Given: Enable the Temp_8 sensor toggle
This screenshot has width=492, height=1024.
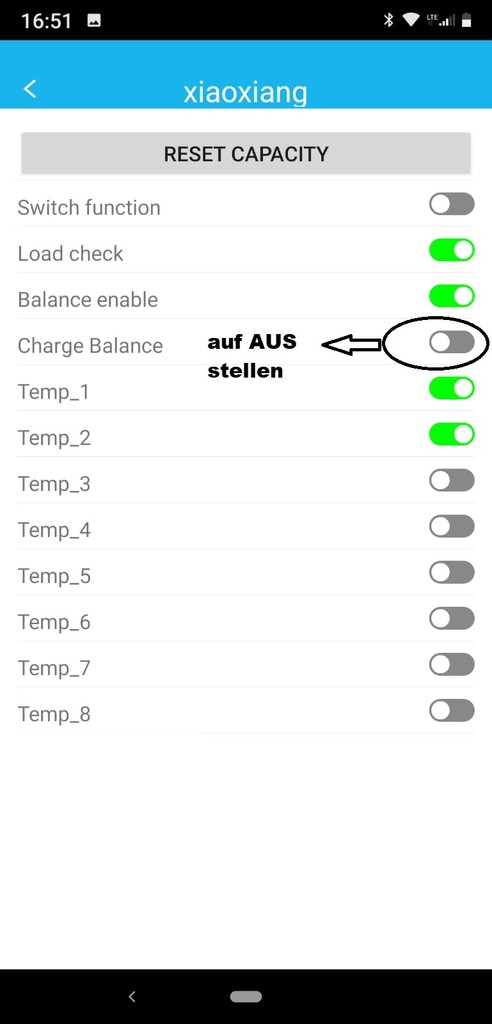Looking at the screenshot, I should [x=451, y=711].
